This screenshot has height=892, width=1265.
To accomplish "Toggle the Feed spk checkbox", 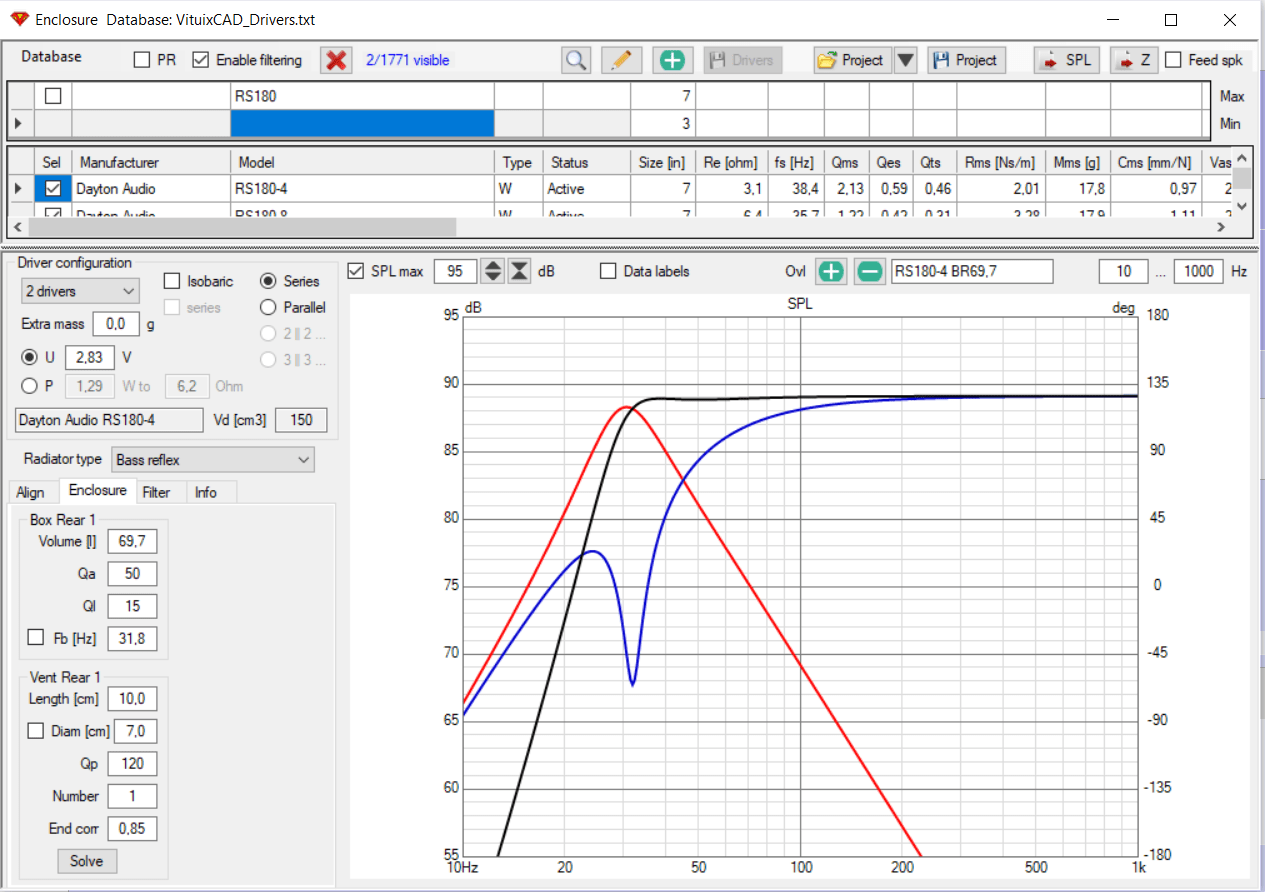I will [x=1173, y=60].
